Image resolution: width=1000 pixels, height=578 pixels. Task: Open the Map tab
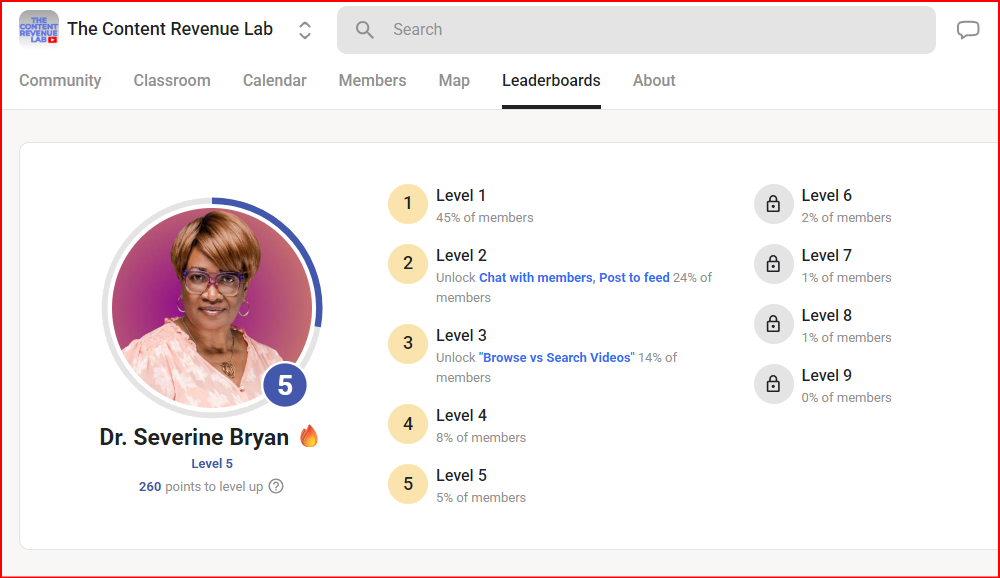[454, 81]
